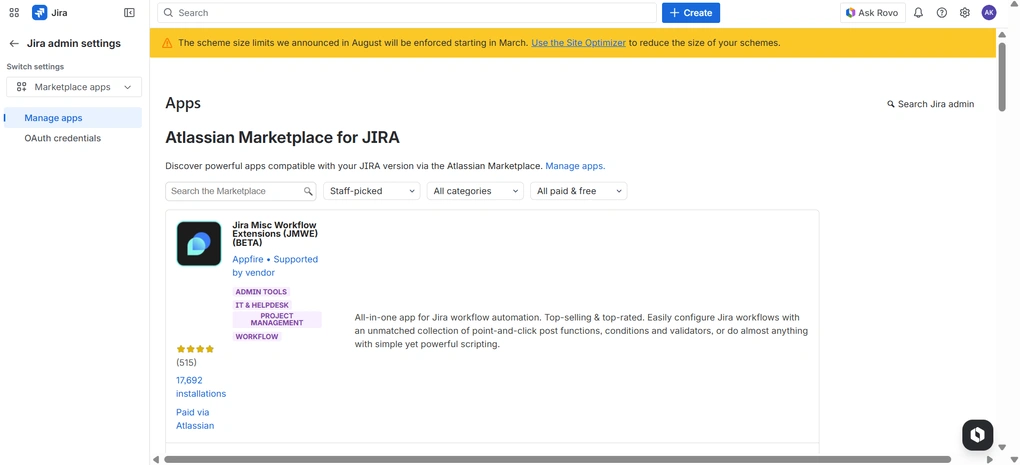Open the All categories dropdown
Viewport: 1020px width, 465px height.
pos(475,191)
